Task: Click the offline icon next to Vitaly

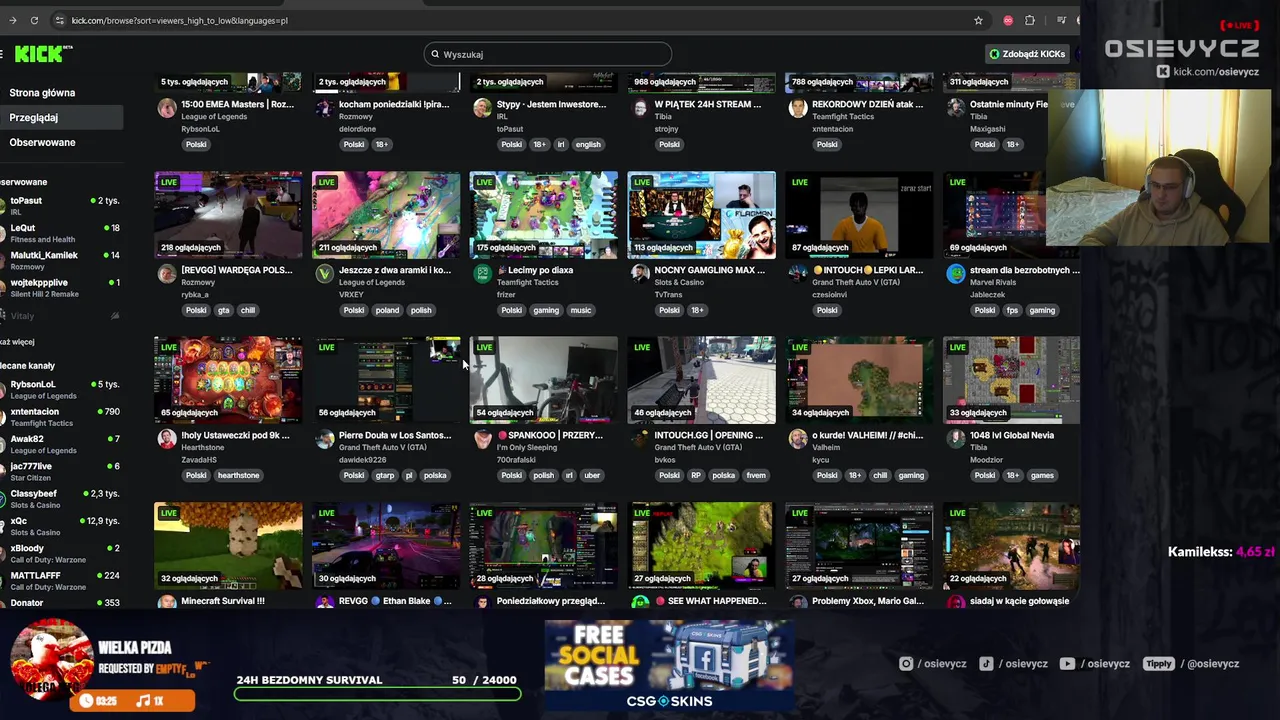Action: point(114,316)
